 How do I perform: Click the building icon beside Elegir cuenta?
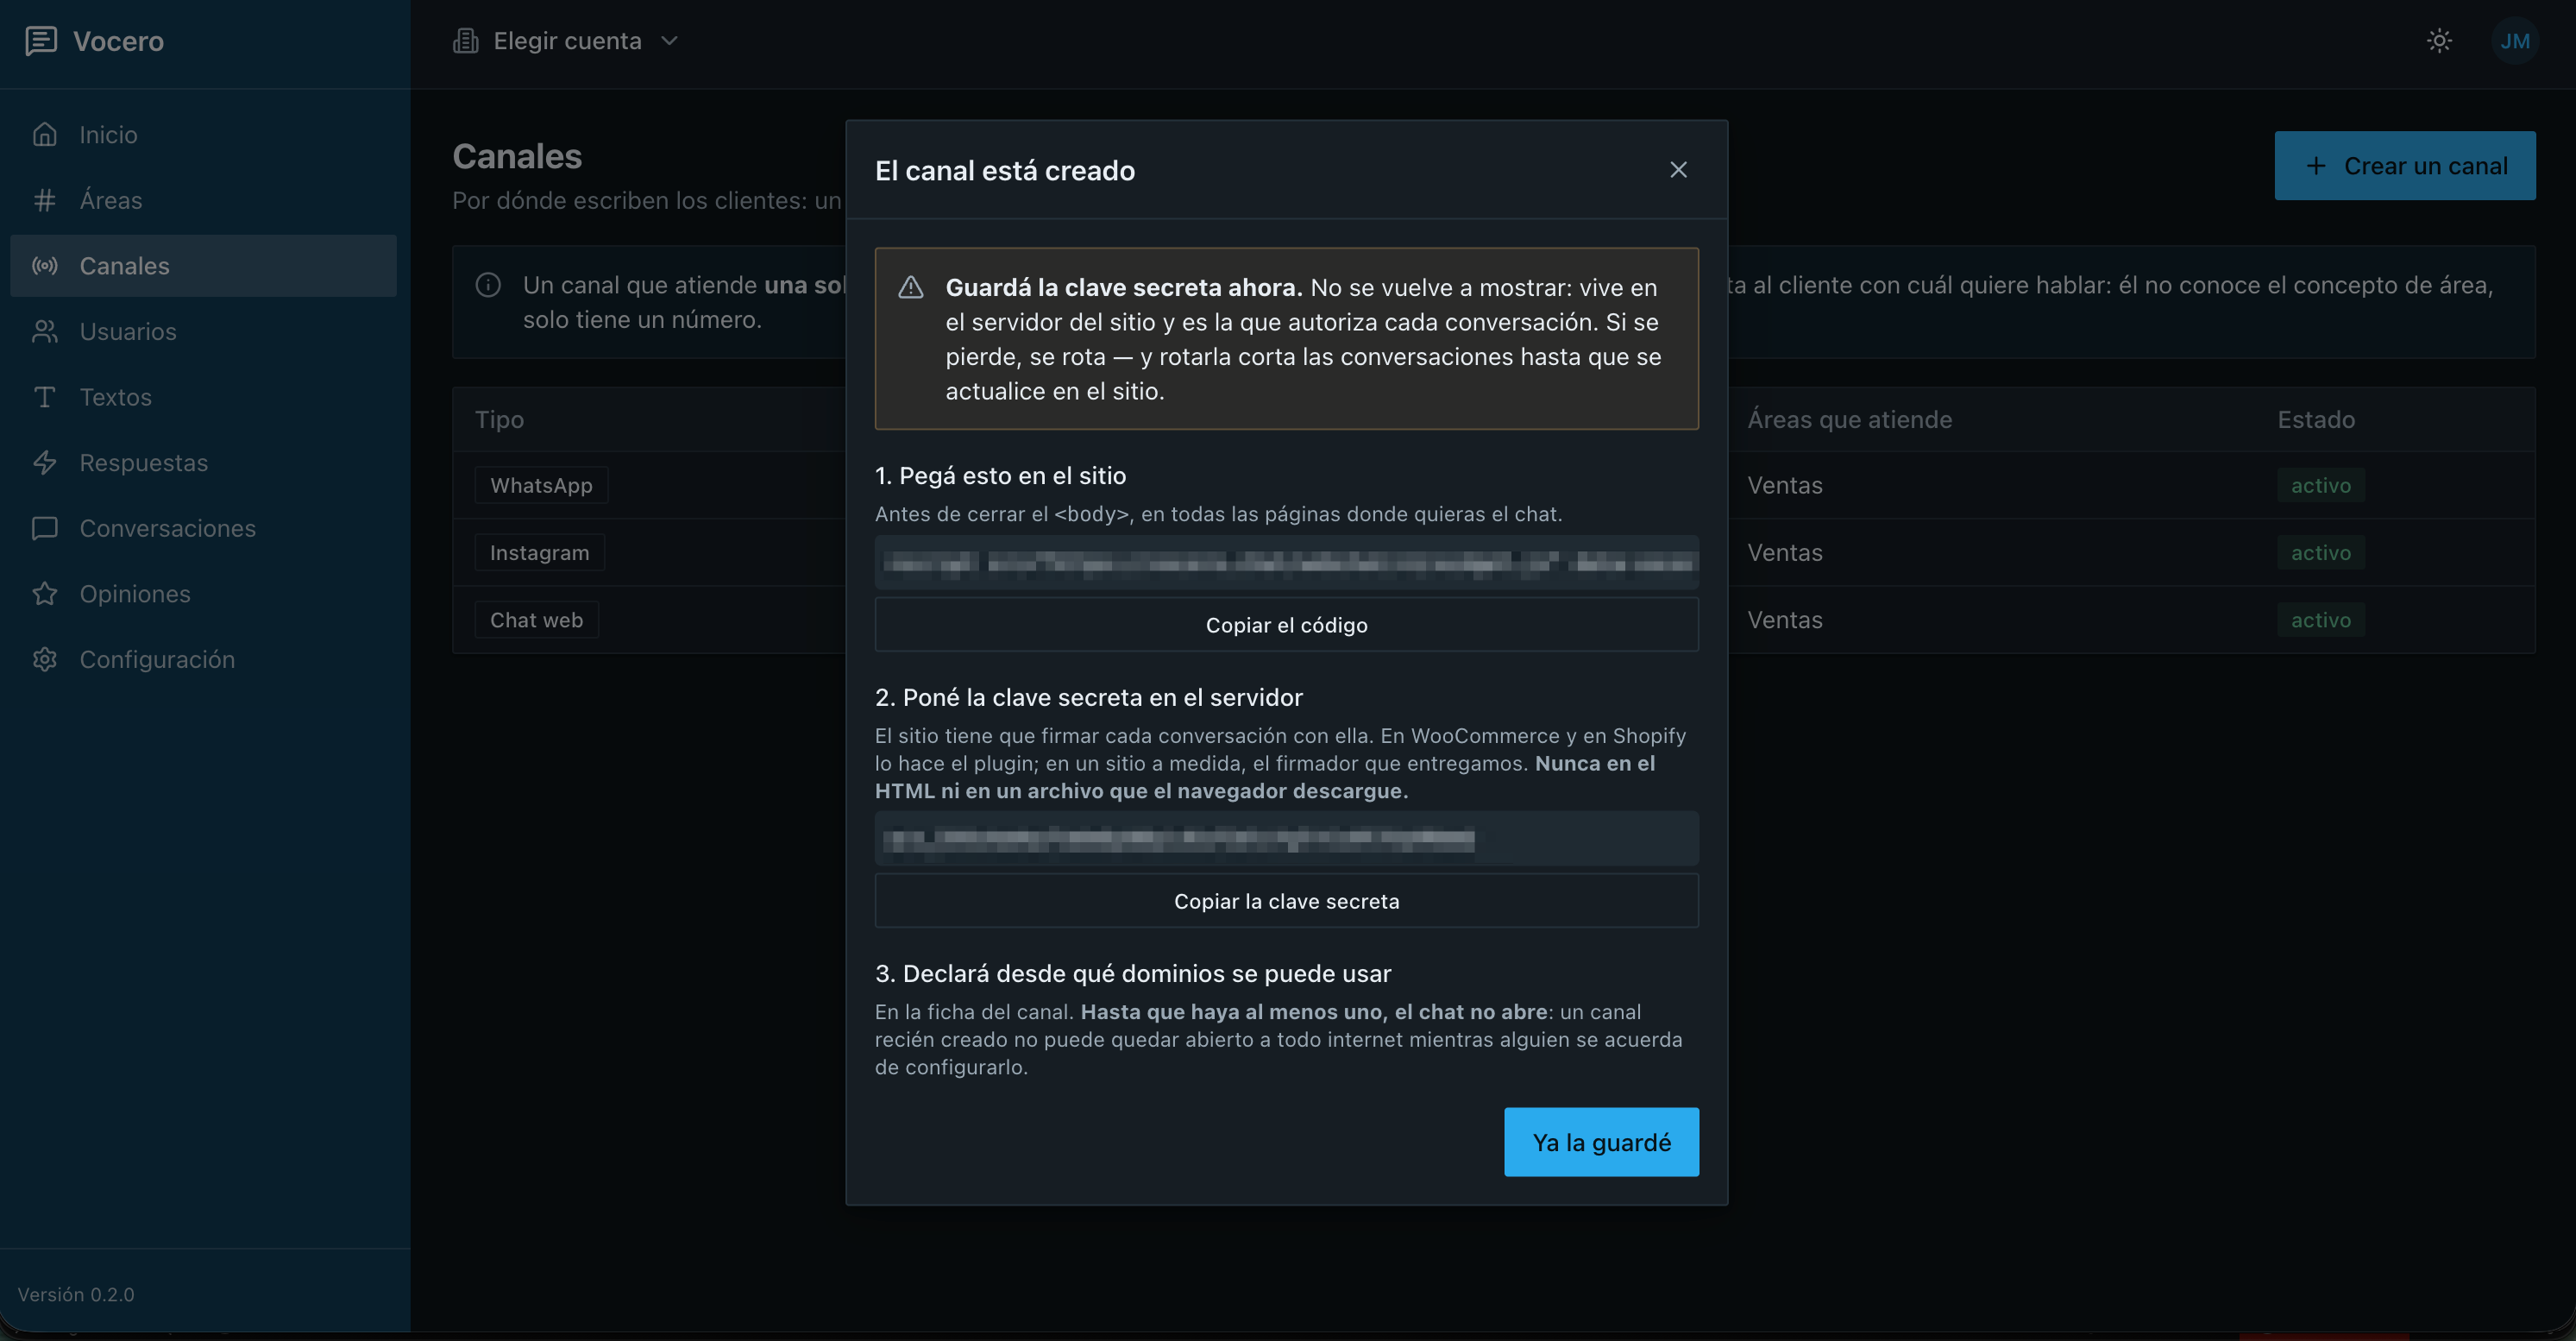(x=465, y=41)
